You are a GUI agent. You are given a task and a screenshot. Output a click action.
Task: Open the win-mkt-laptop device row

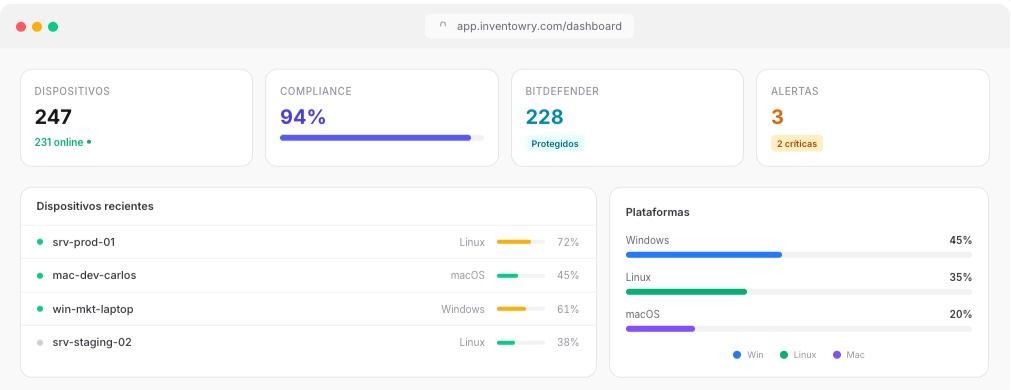pos(308,309)
